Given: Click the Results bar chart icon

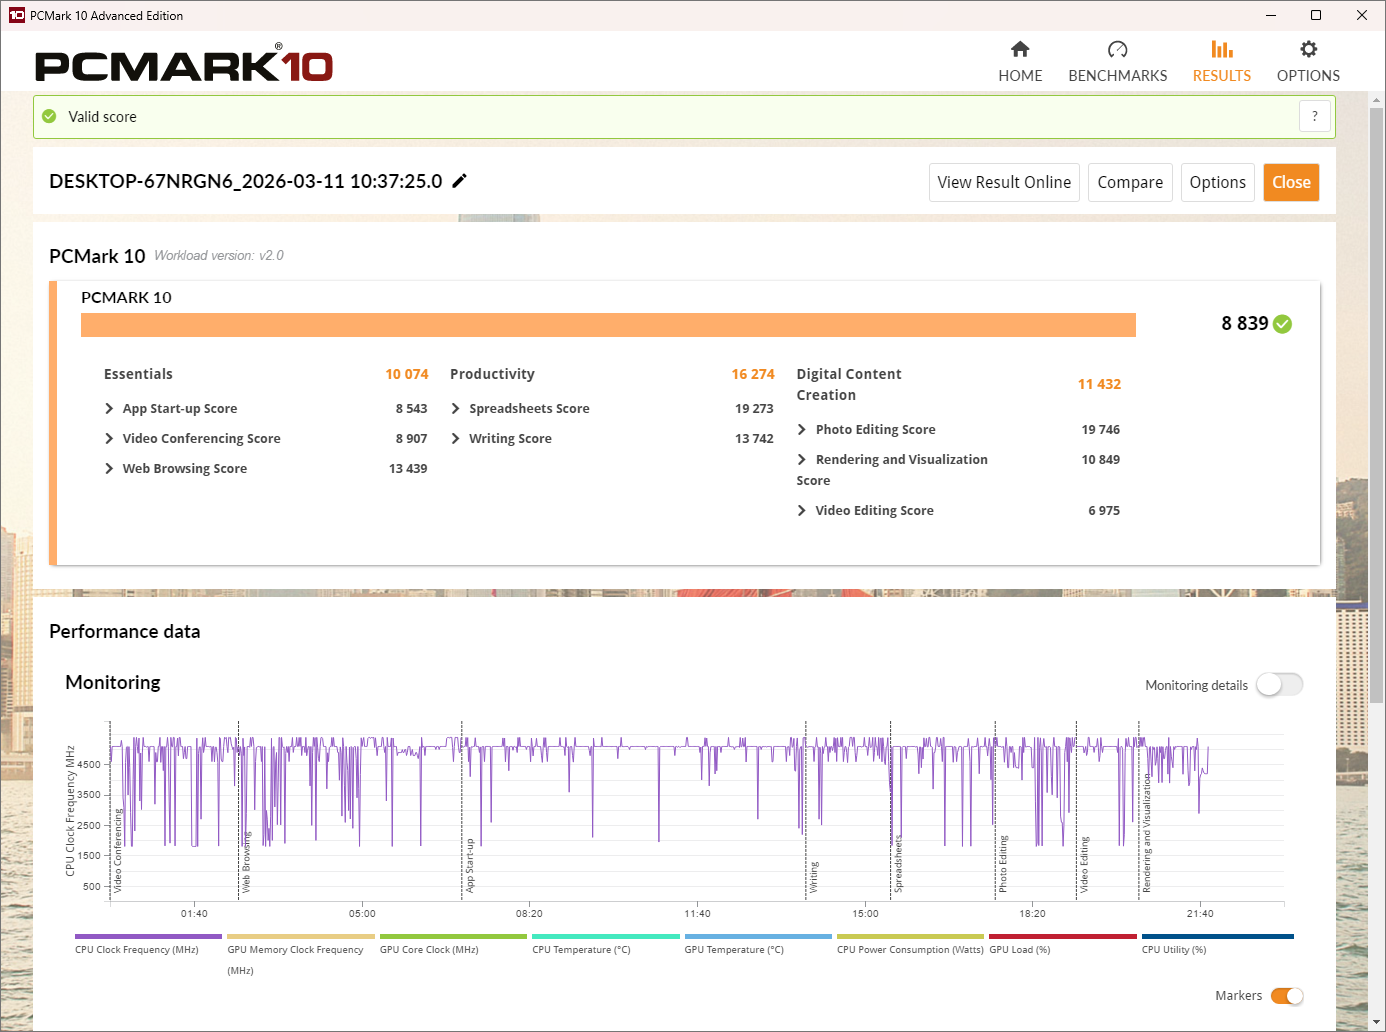Looking at the screenshot, I should pyautogui.click(x=1221, y=50).
